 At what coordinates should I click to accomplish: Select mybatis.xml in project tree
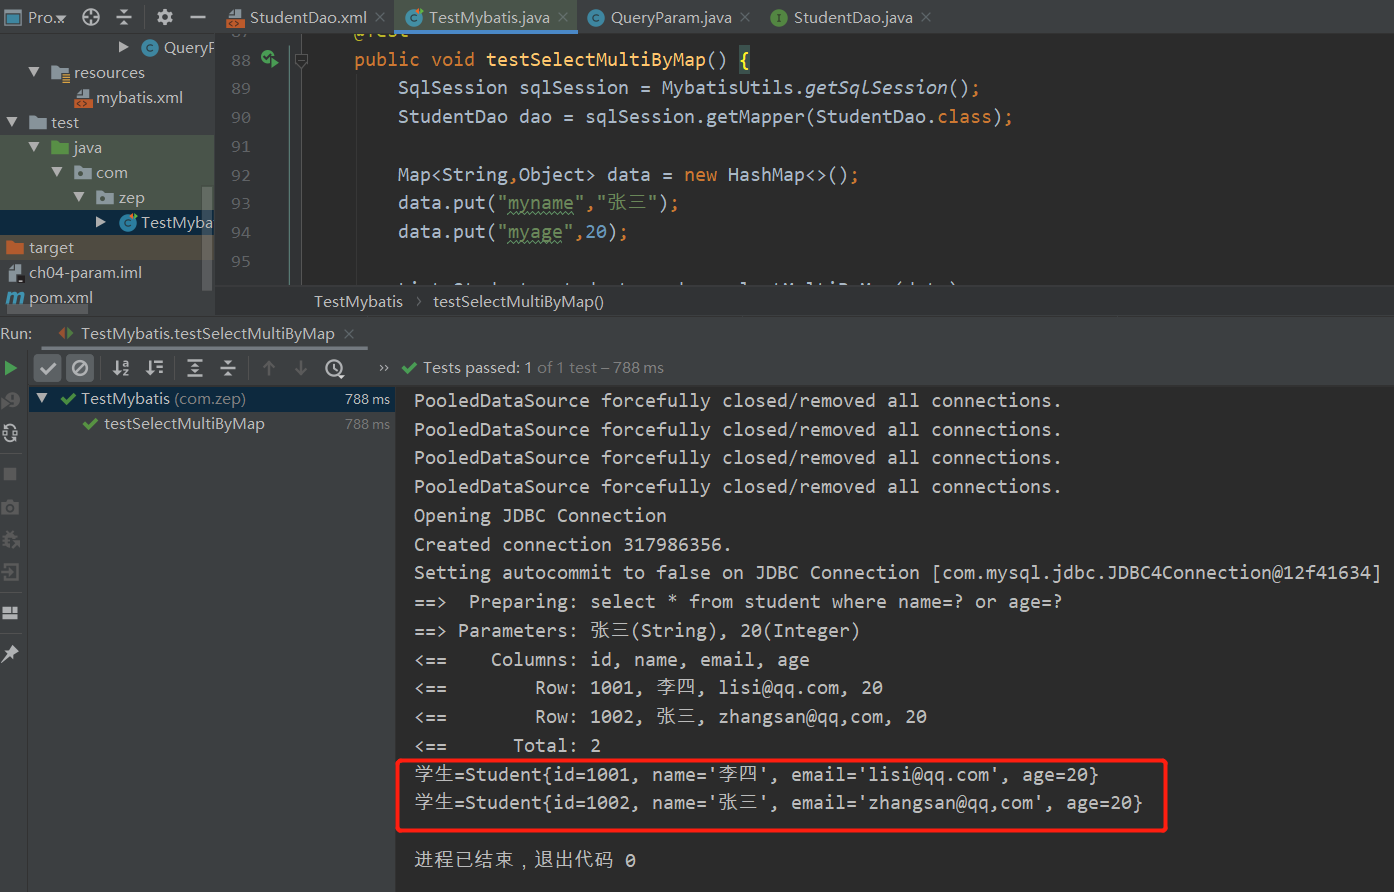coord(128,97)
